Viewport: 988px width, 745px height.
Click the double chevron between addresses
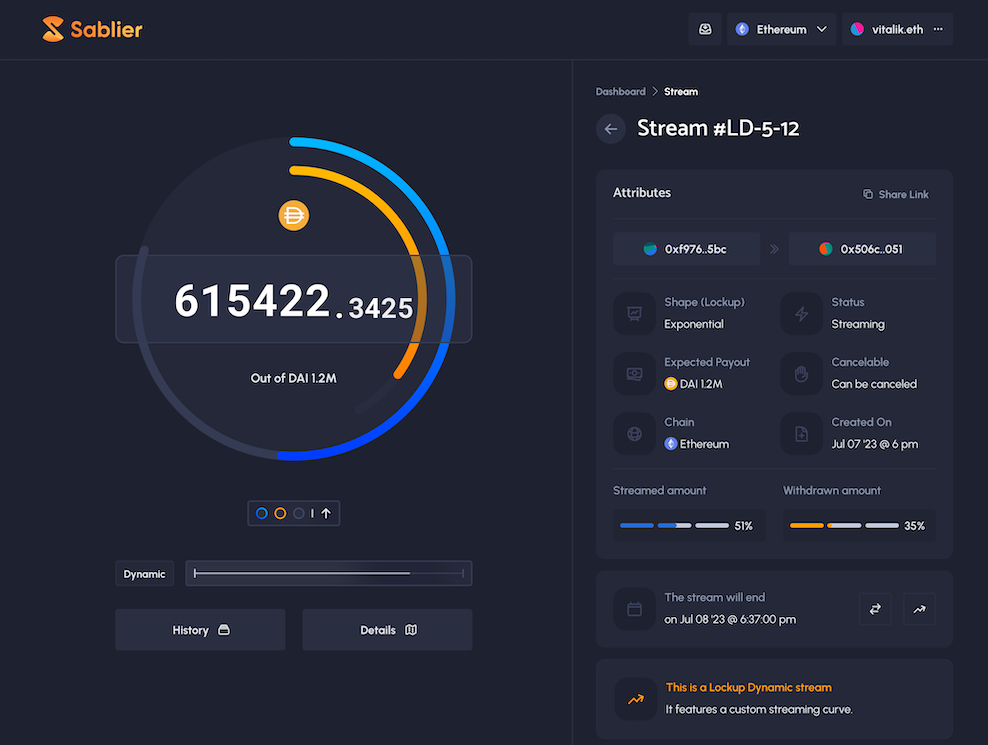[774, 249]
